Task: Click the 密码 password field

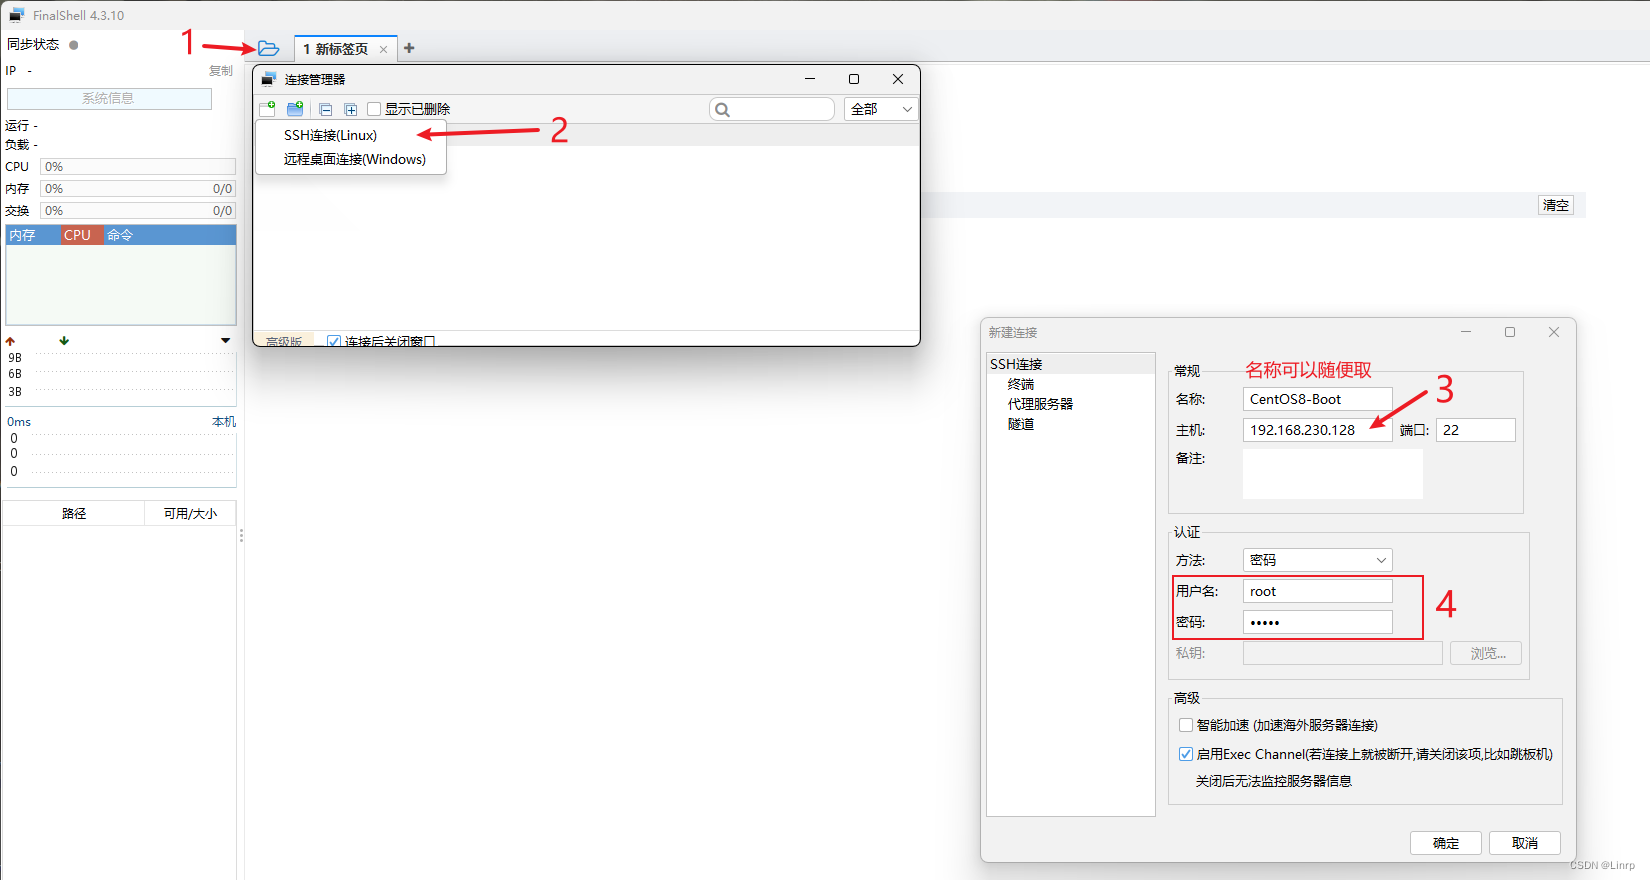Action: [1317, 622]
